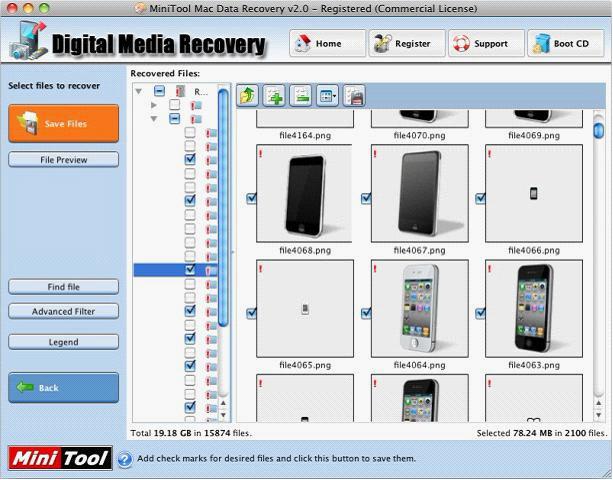Screen dimensions: 613x480
Task: Click the tree panel vertical scrollbar thumb
Action: pos(223,208)
